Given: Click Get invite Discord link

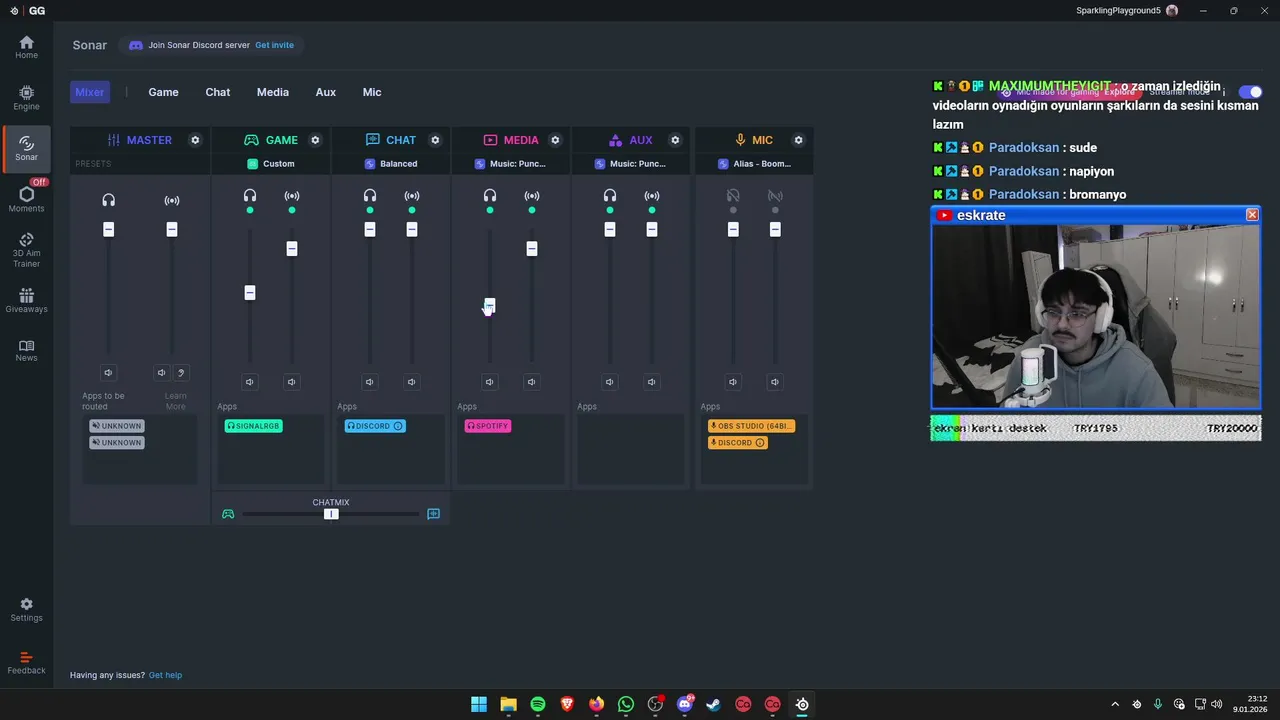Looking at the screenshot, I should point(275,45).
